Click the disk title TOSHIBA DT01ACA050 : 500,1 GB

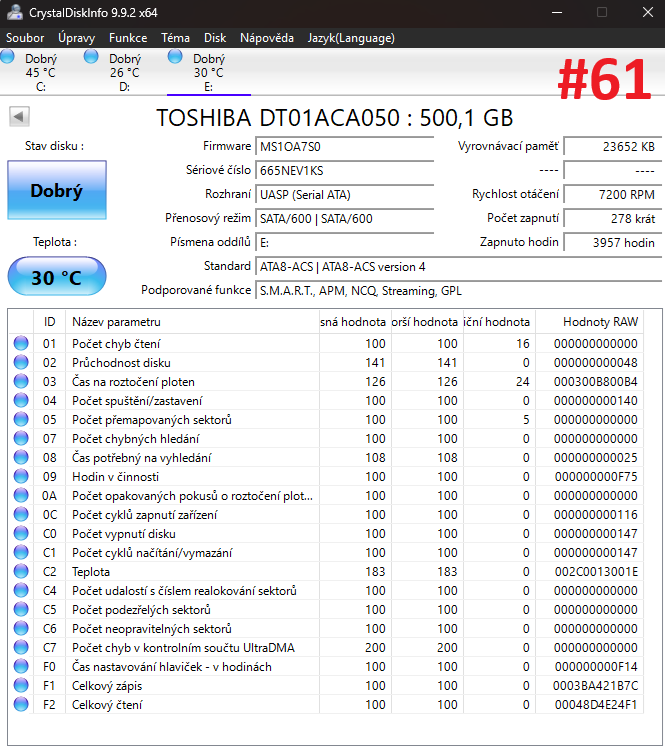click(334, 118)
